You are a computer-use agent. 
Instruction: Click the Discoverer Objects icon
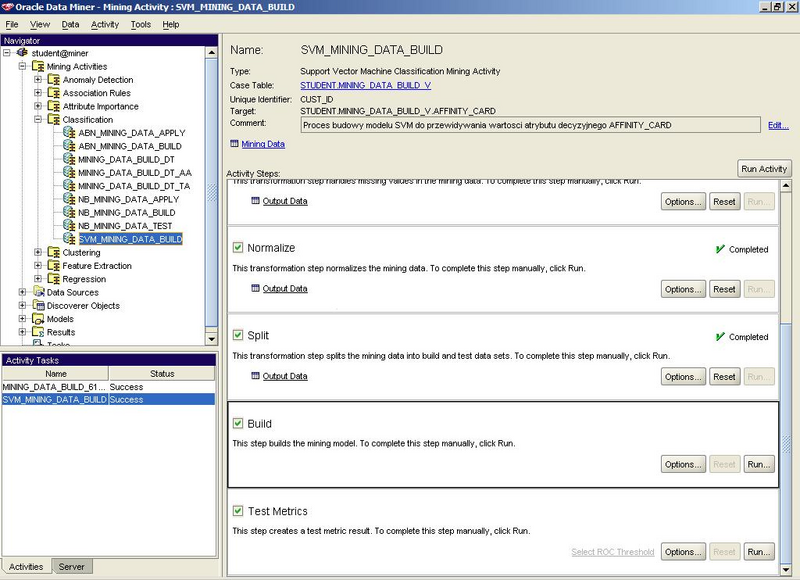pyautogui.click(x=38, y=305)
